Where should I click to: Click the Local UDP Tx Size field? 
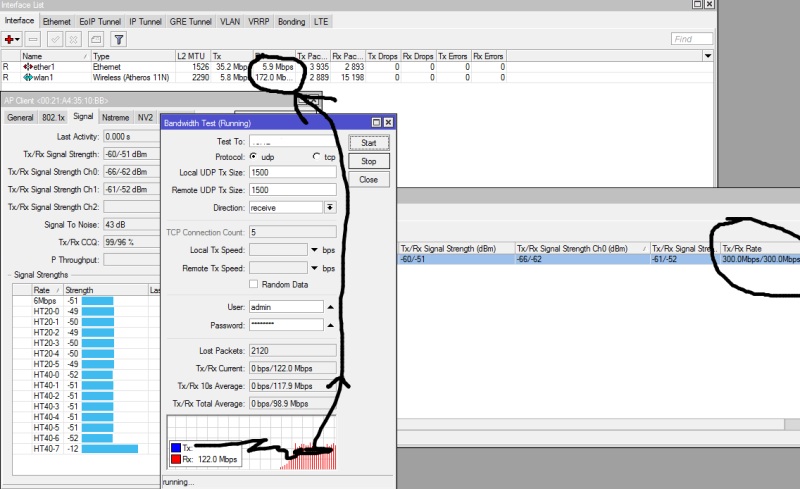292,172
